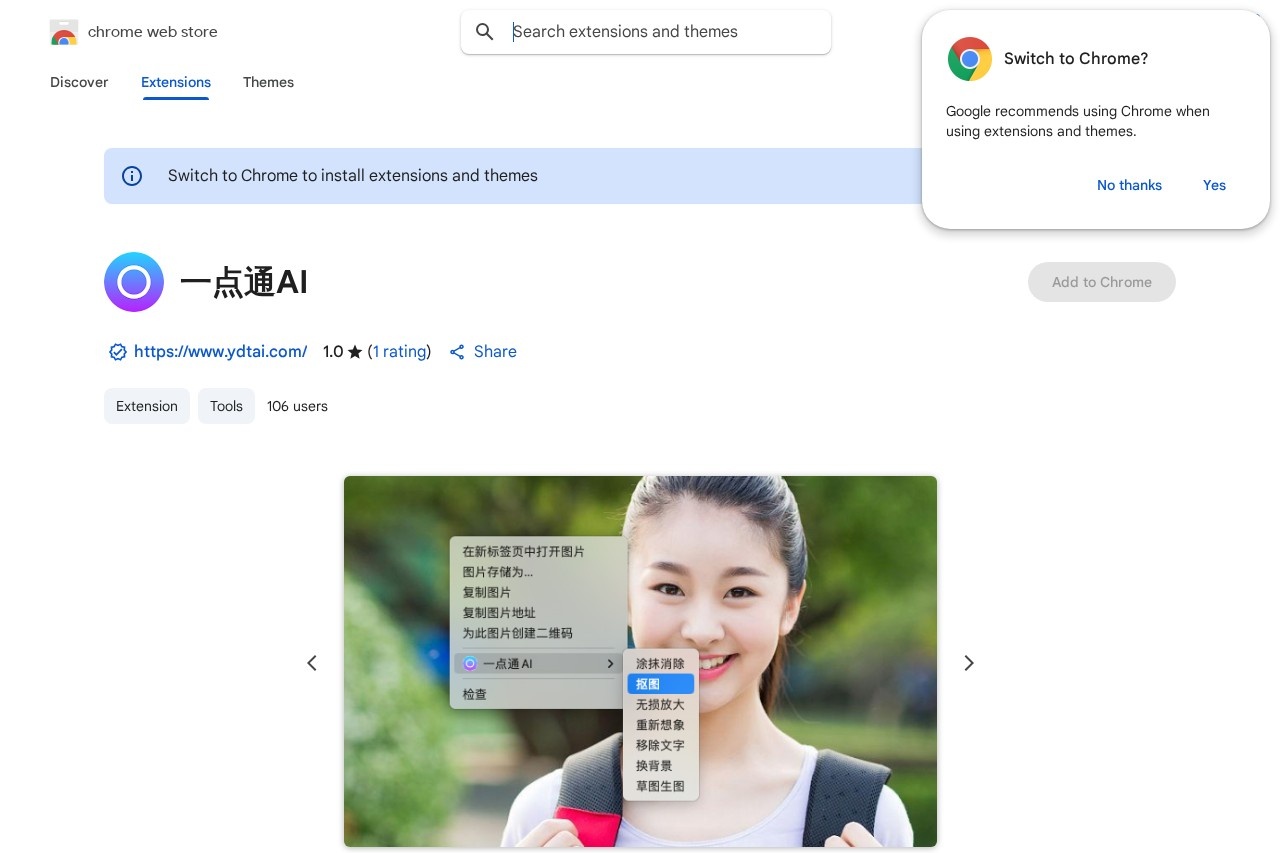Click the Chrome logo in the popup
Viewport: 1280px width, 853px height.
[x=969, y=59]
